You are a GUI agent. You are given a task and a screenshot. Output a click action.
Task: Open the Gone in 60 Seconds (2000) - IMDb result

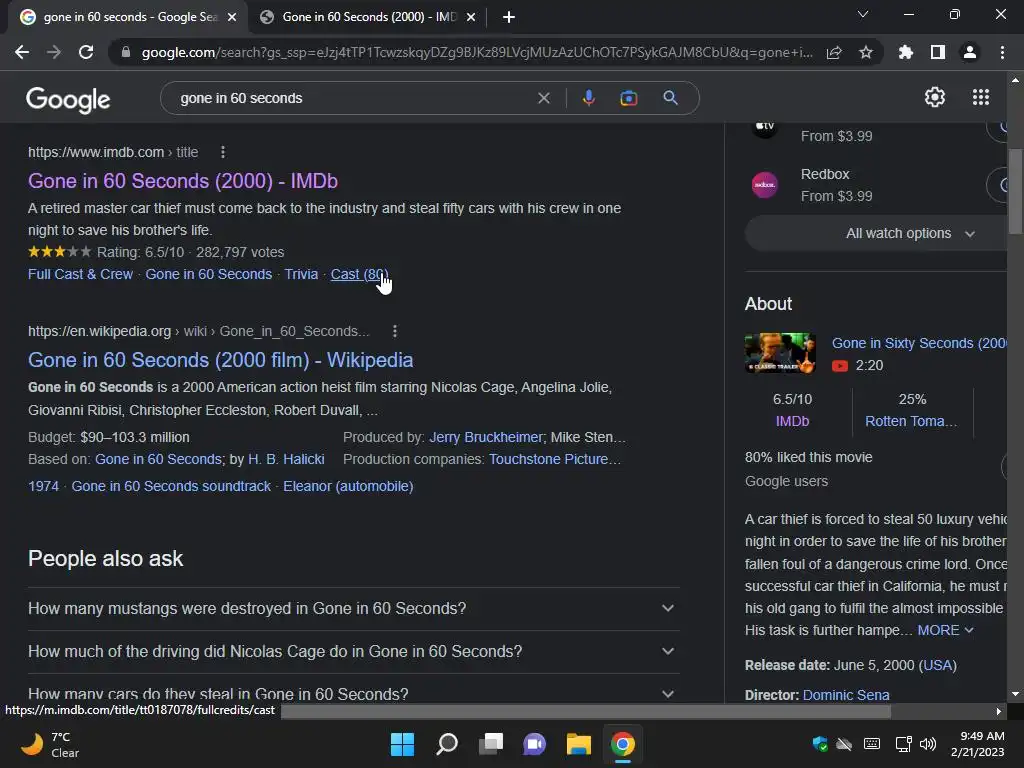tap(183, 181)
